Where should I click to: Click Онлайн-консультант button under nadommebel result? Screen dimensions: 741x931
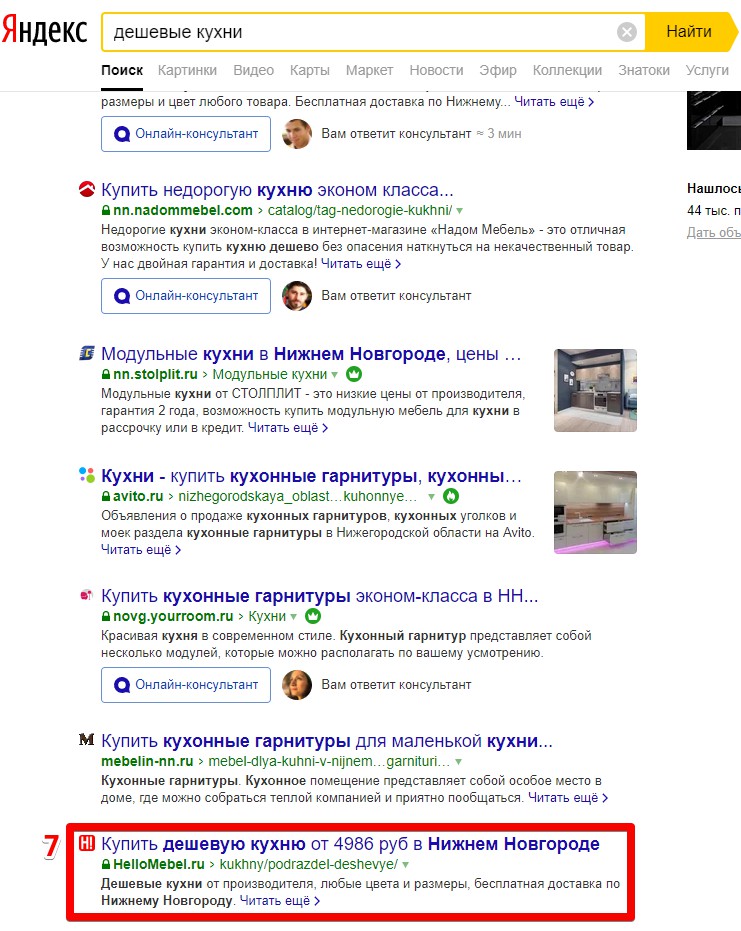point(186,296)
